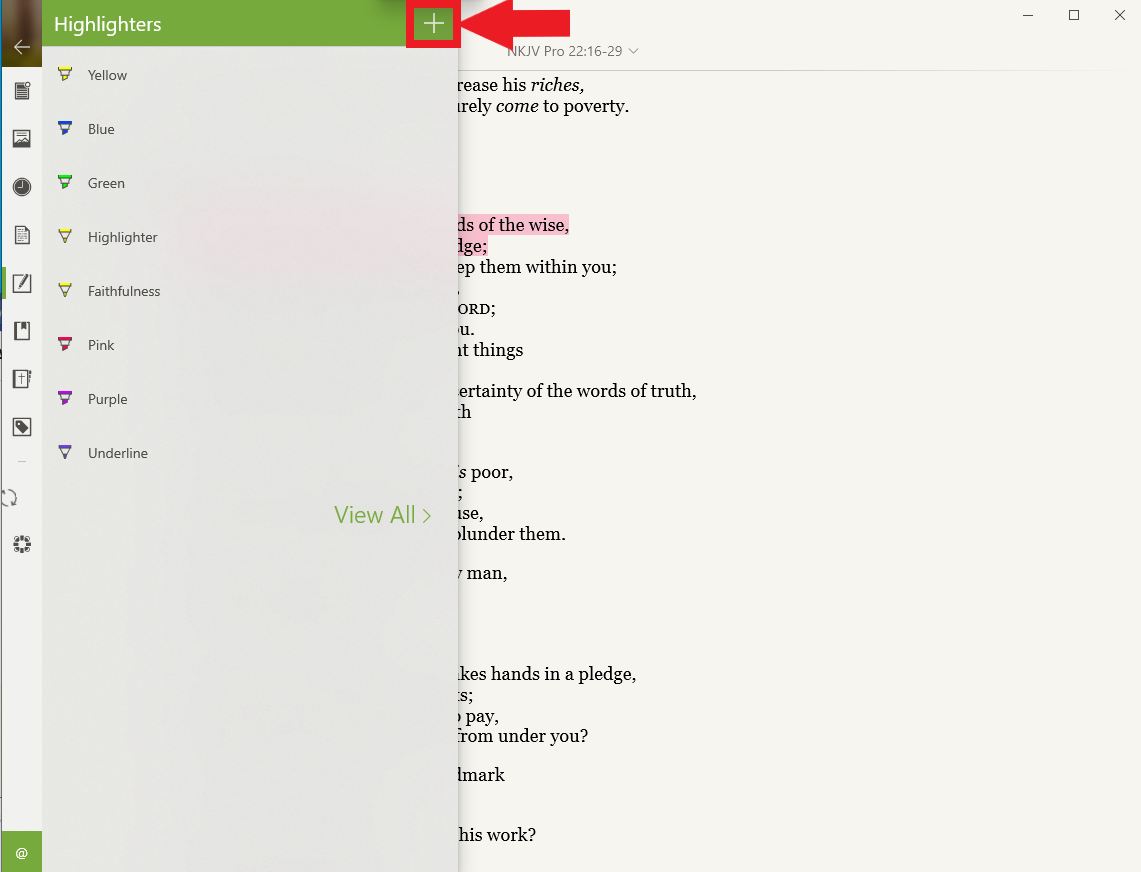Open the bookmark ribbon sidebar icon
Screen dimensions: 1141x872
click(x=22, y=331)
